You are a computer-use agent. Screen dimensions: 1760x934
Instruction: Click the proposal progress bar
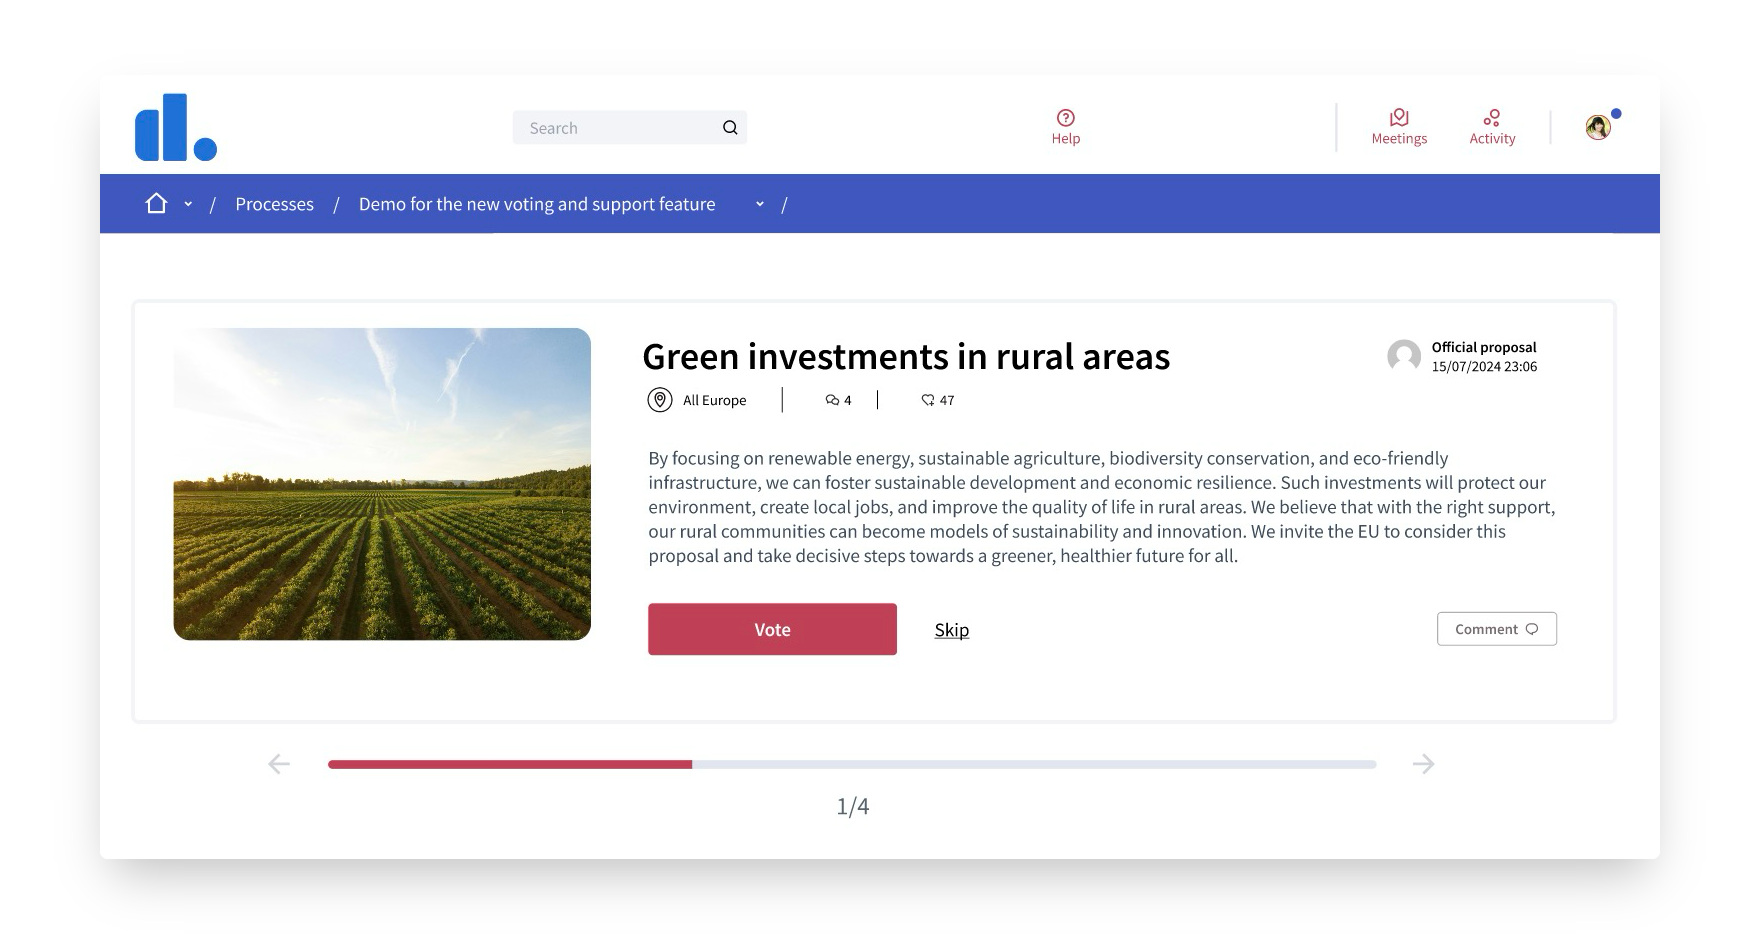[851, 765]
